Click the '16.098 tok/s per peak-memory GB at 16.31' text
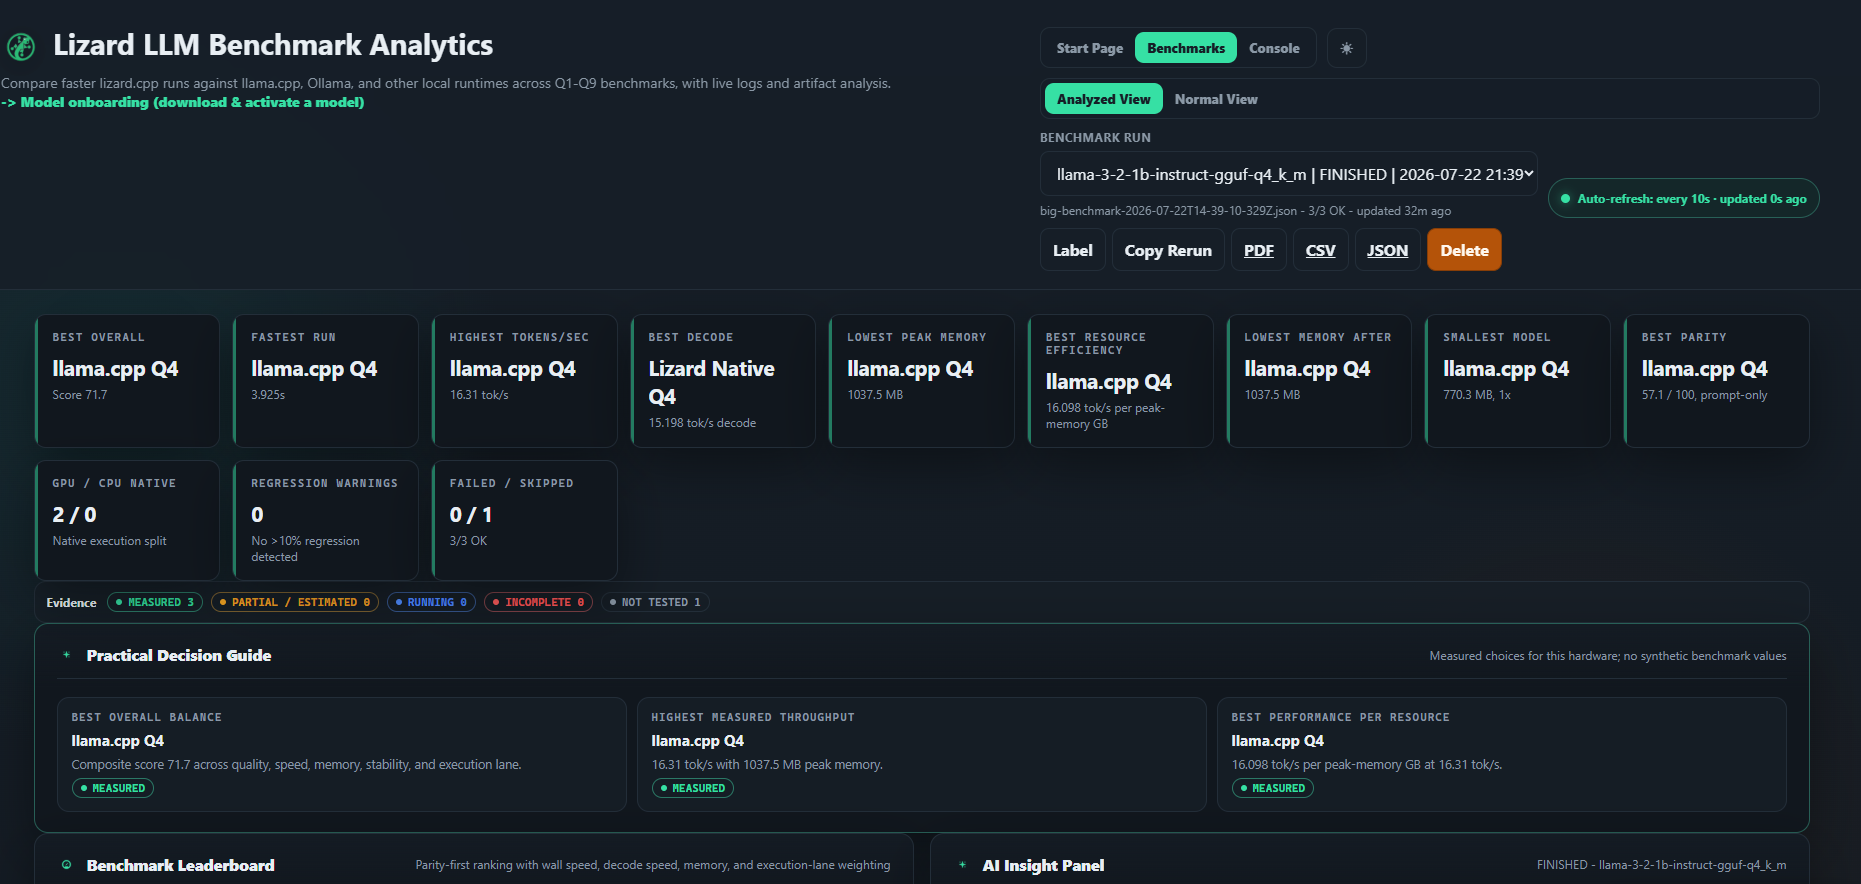Image resolution: width=1861 pixels, height=884 pixels. [x=1367, y=765]
